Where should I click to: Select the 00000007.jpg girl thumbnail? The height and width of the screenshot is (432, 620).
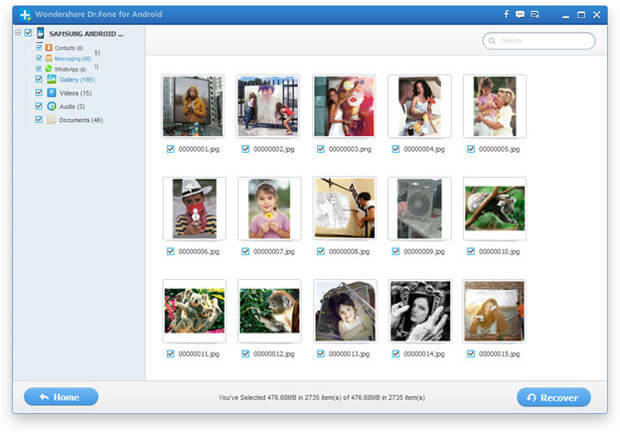(269, 208)
